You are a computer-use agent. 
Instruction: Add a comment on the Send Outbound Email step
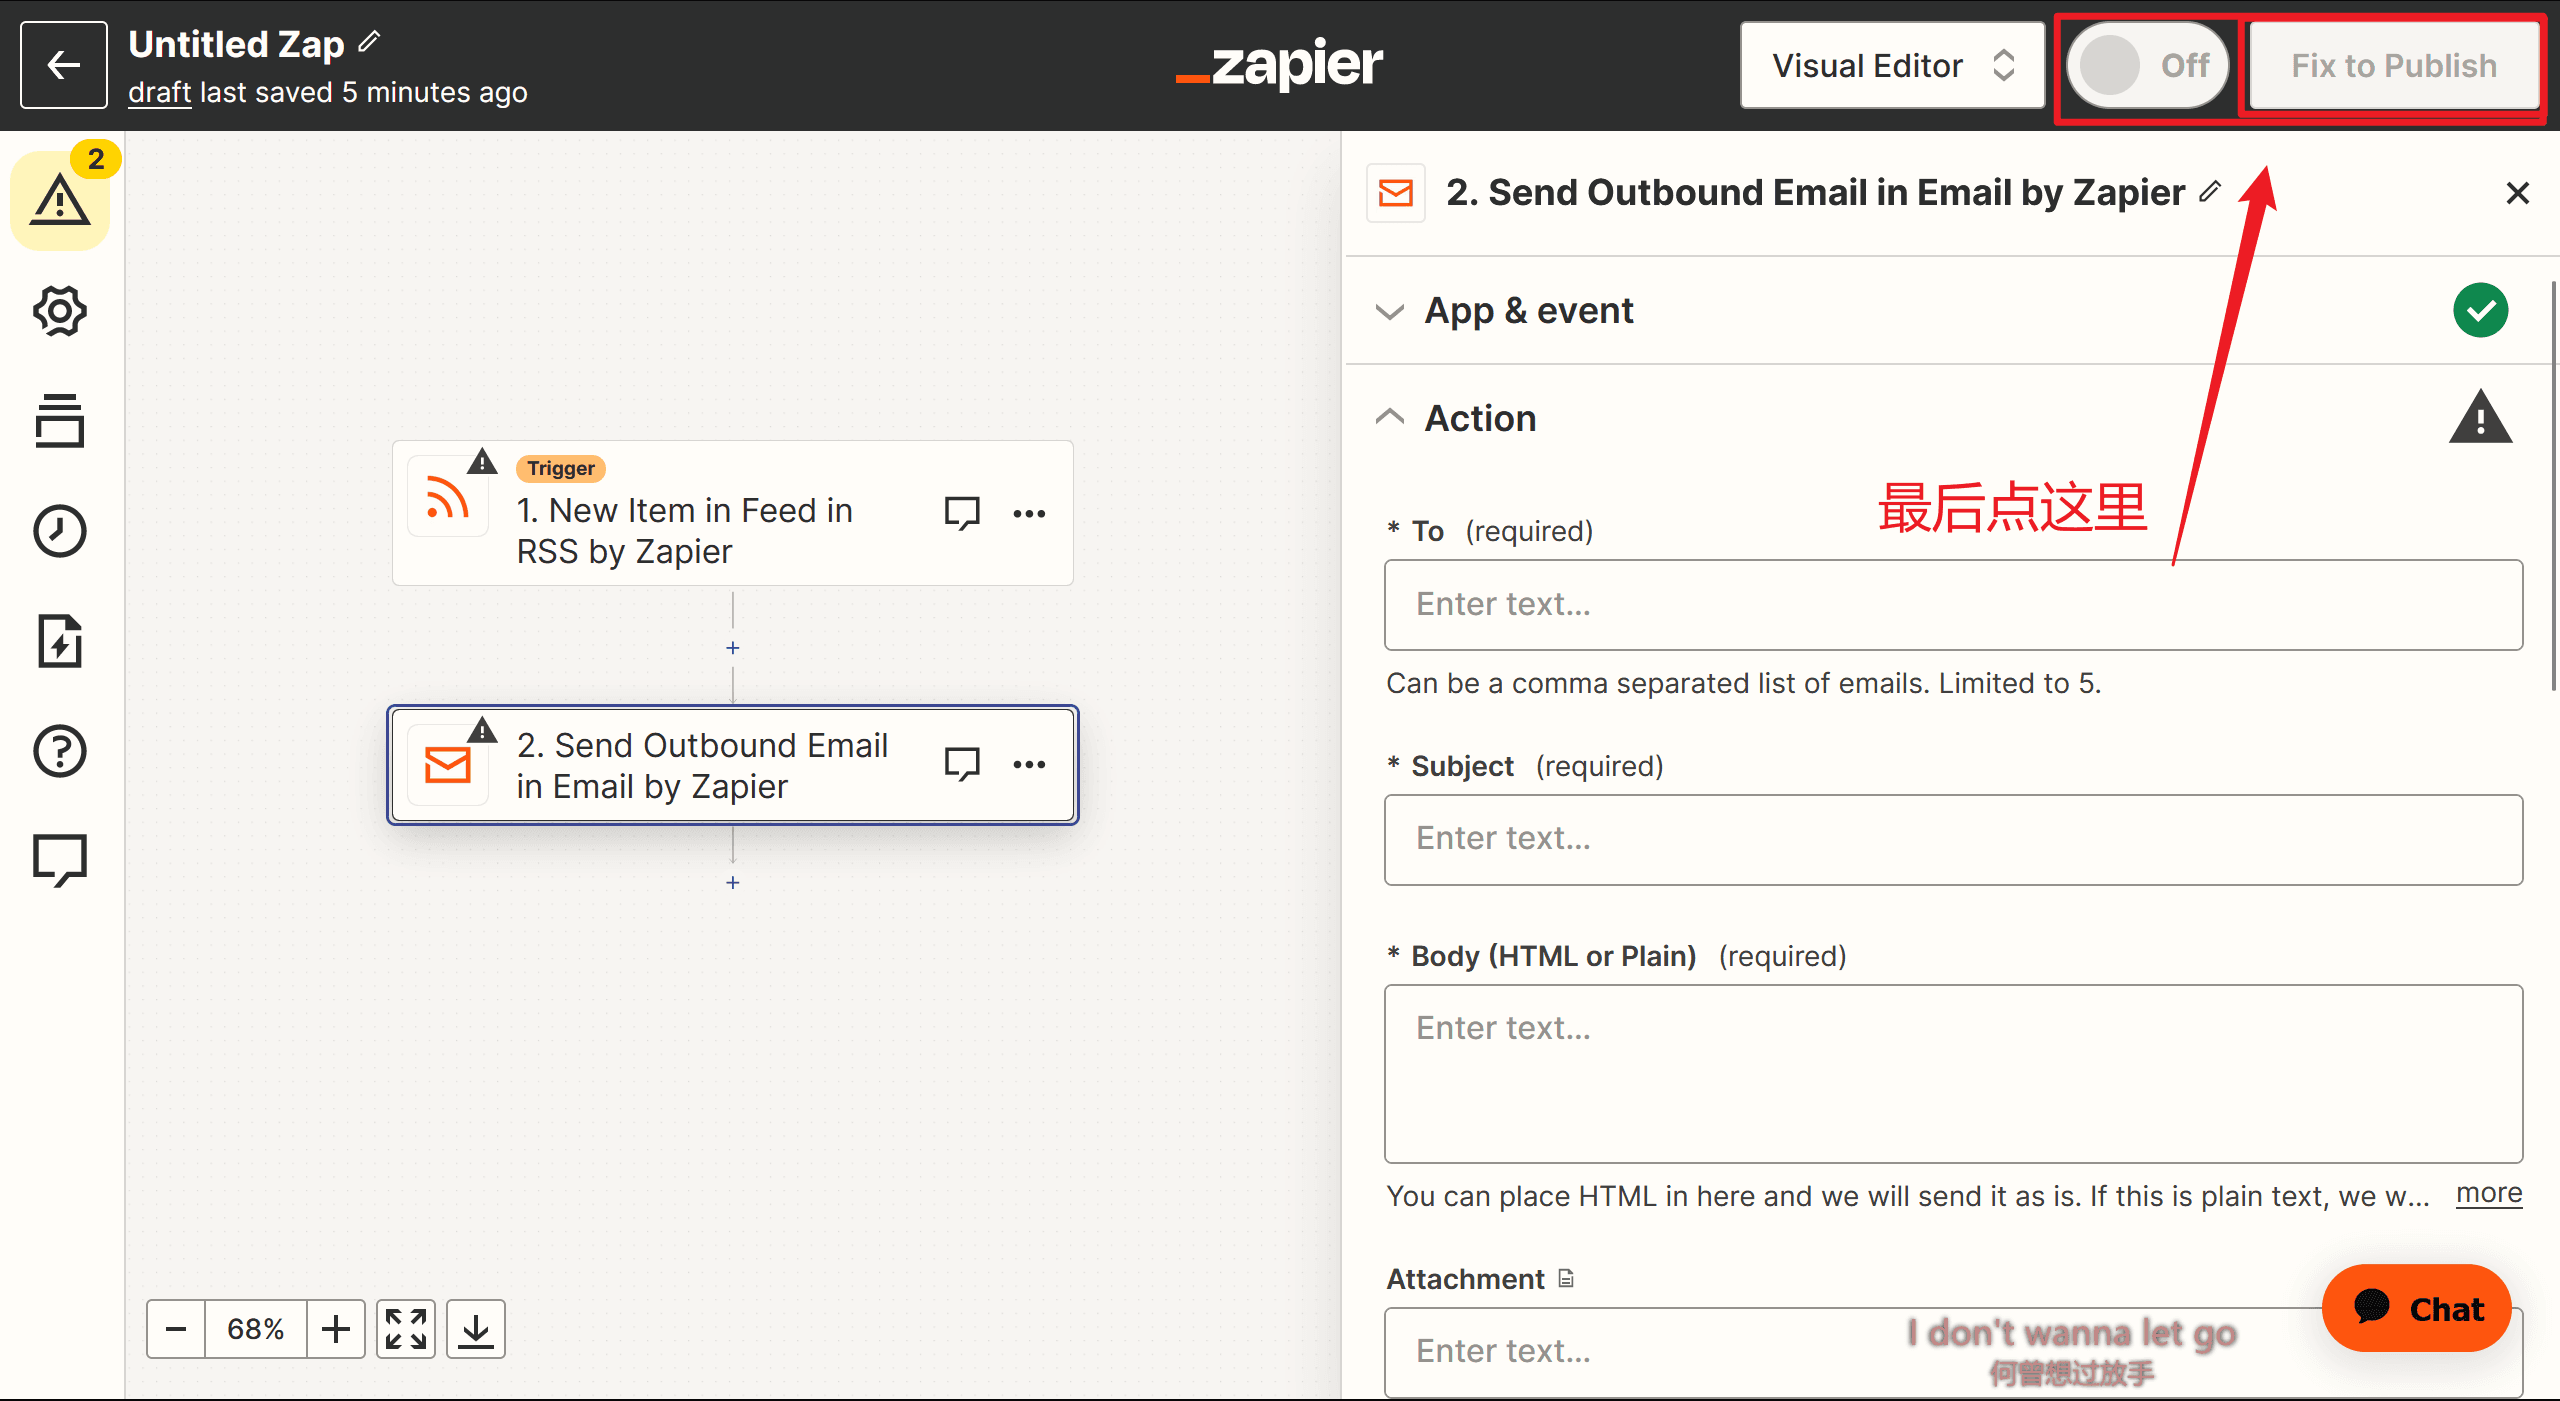pyautogui.click(x=962, y=764)
